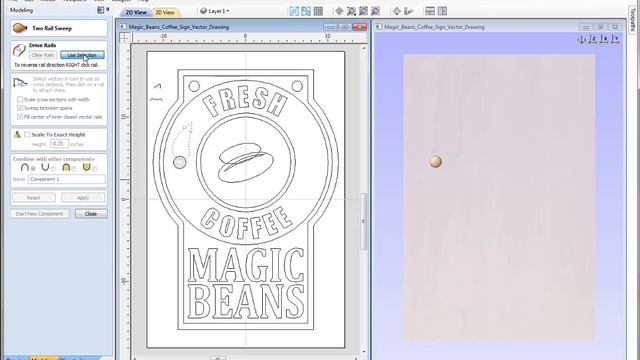640x360 pixels.
Task: Enable Scale cross sections with width
Action: point(20,99)
